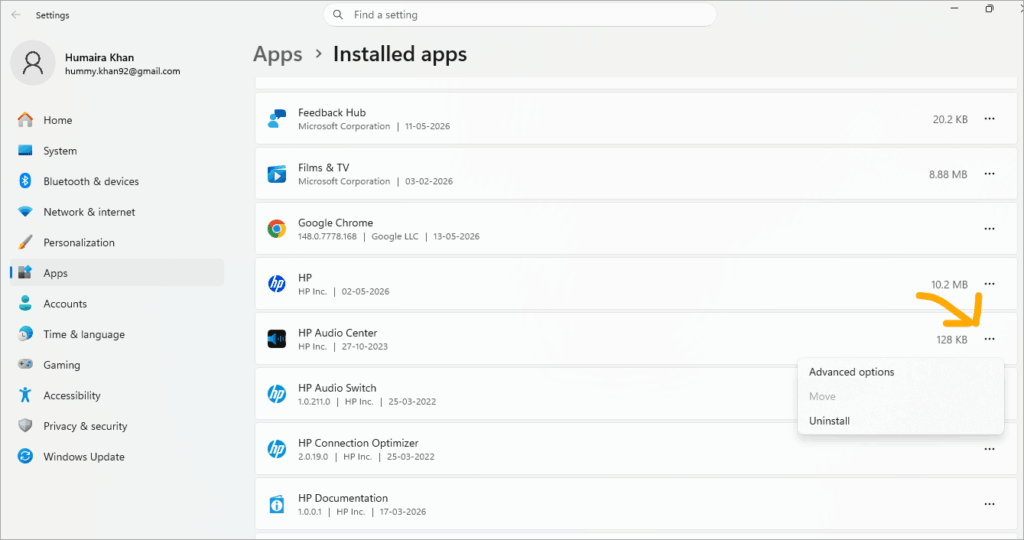Select the Network & internet icon
This screenshot has width=1024, height=540.
point(25,212)
